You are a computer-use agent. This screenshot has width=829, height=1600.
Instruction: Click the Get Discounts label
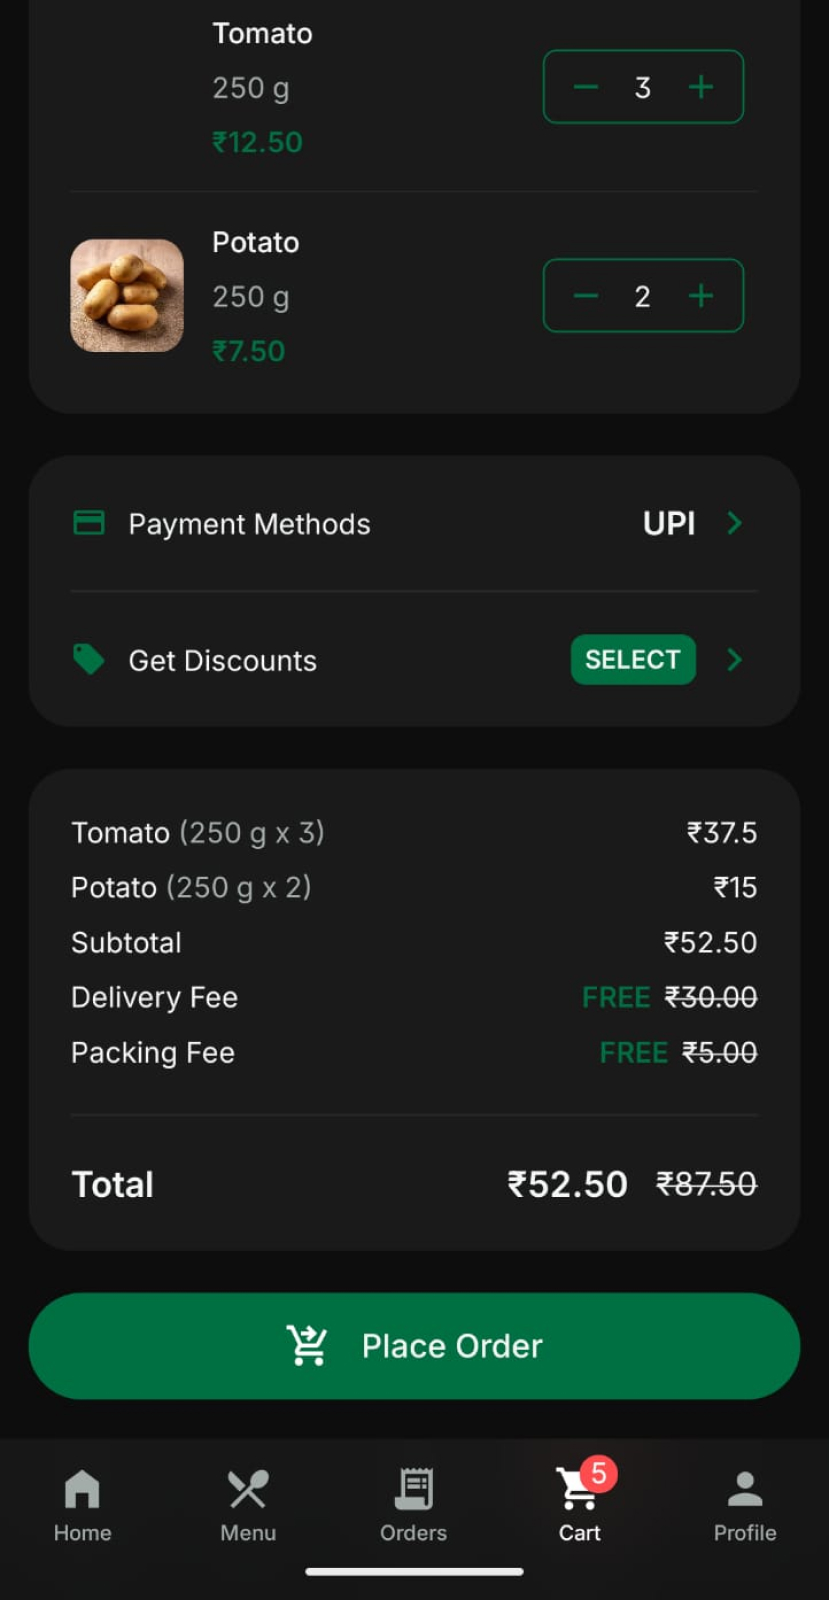[222, 661]
